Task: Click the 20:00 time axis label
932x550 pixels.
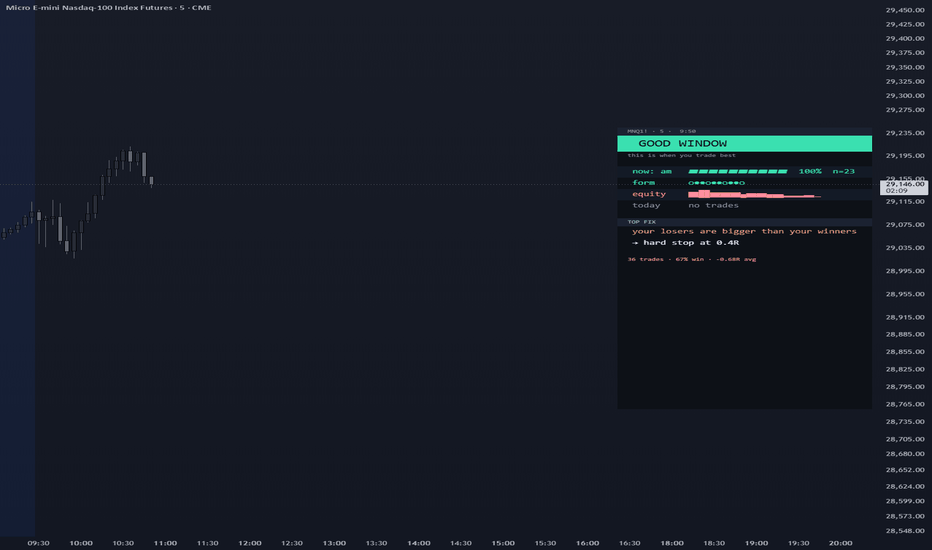Action: click(x=840, y=543)
